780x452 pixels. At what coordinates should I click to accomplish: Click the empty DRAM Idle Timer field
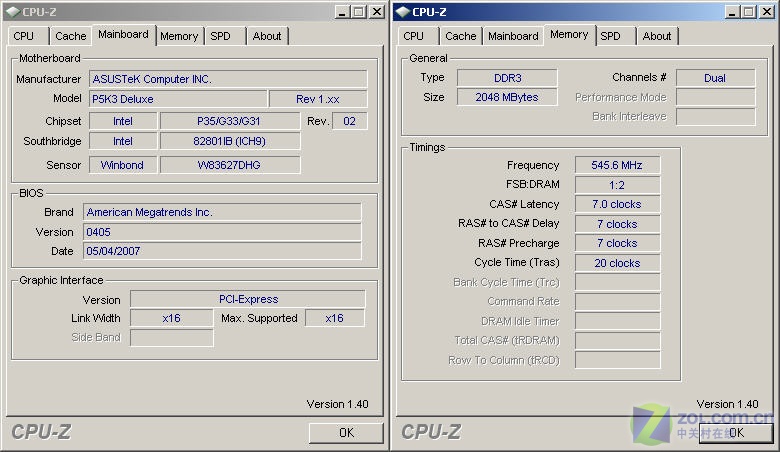coord(617,321)
